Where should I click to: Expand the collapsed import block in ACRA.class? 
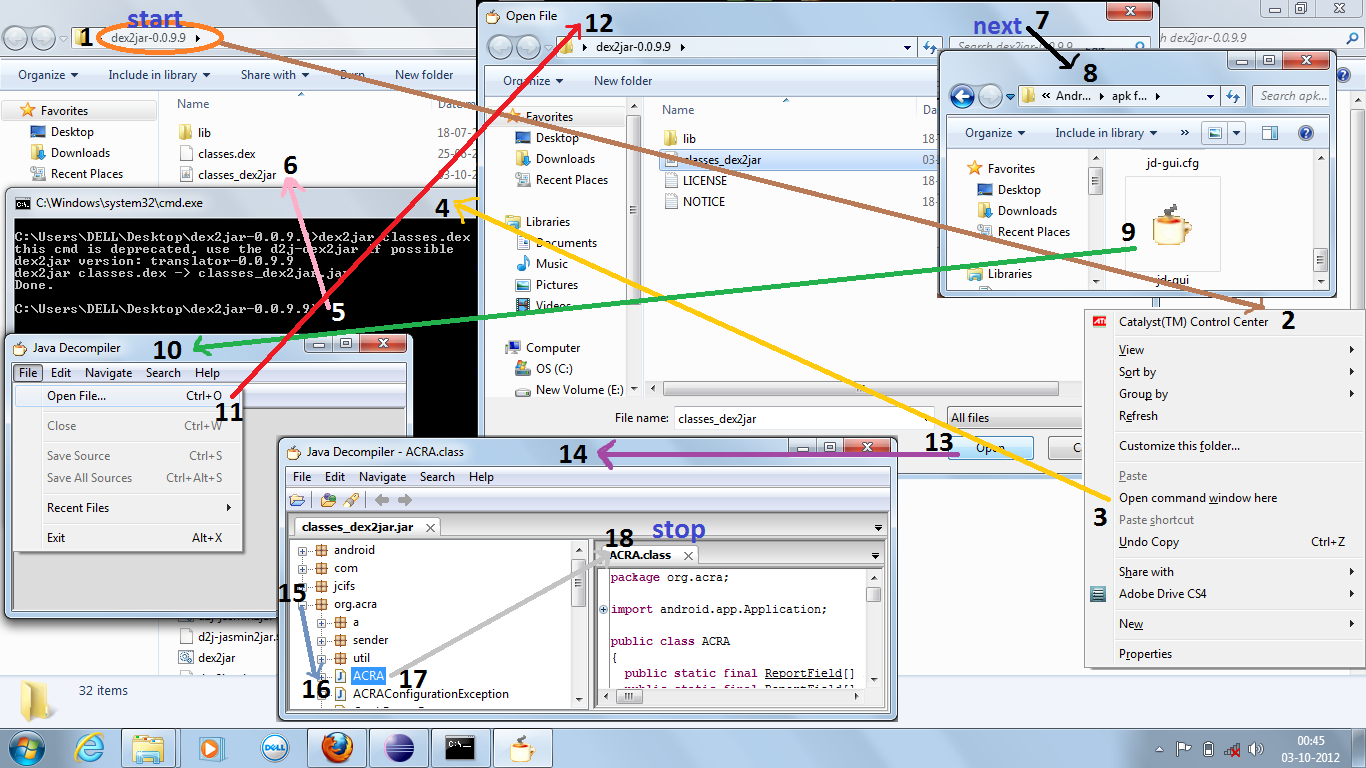603,609
